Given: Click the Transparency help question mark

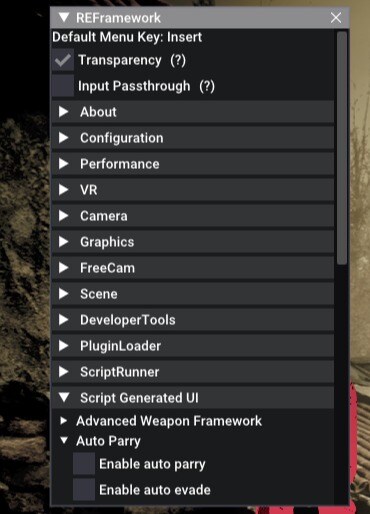Looking at the screenshot, I should pos(178,60).
